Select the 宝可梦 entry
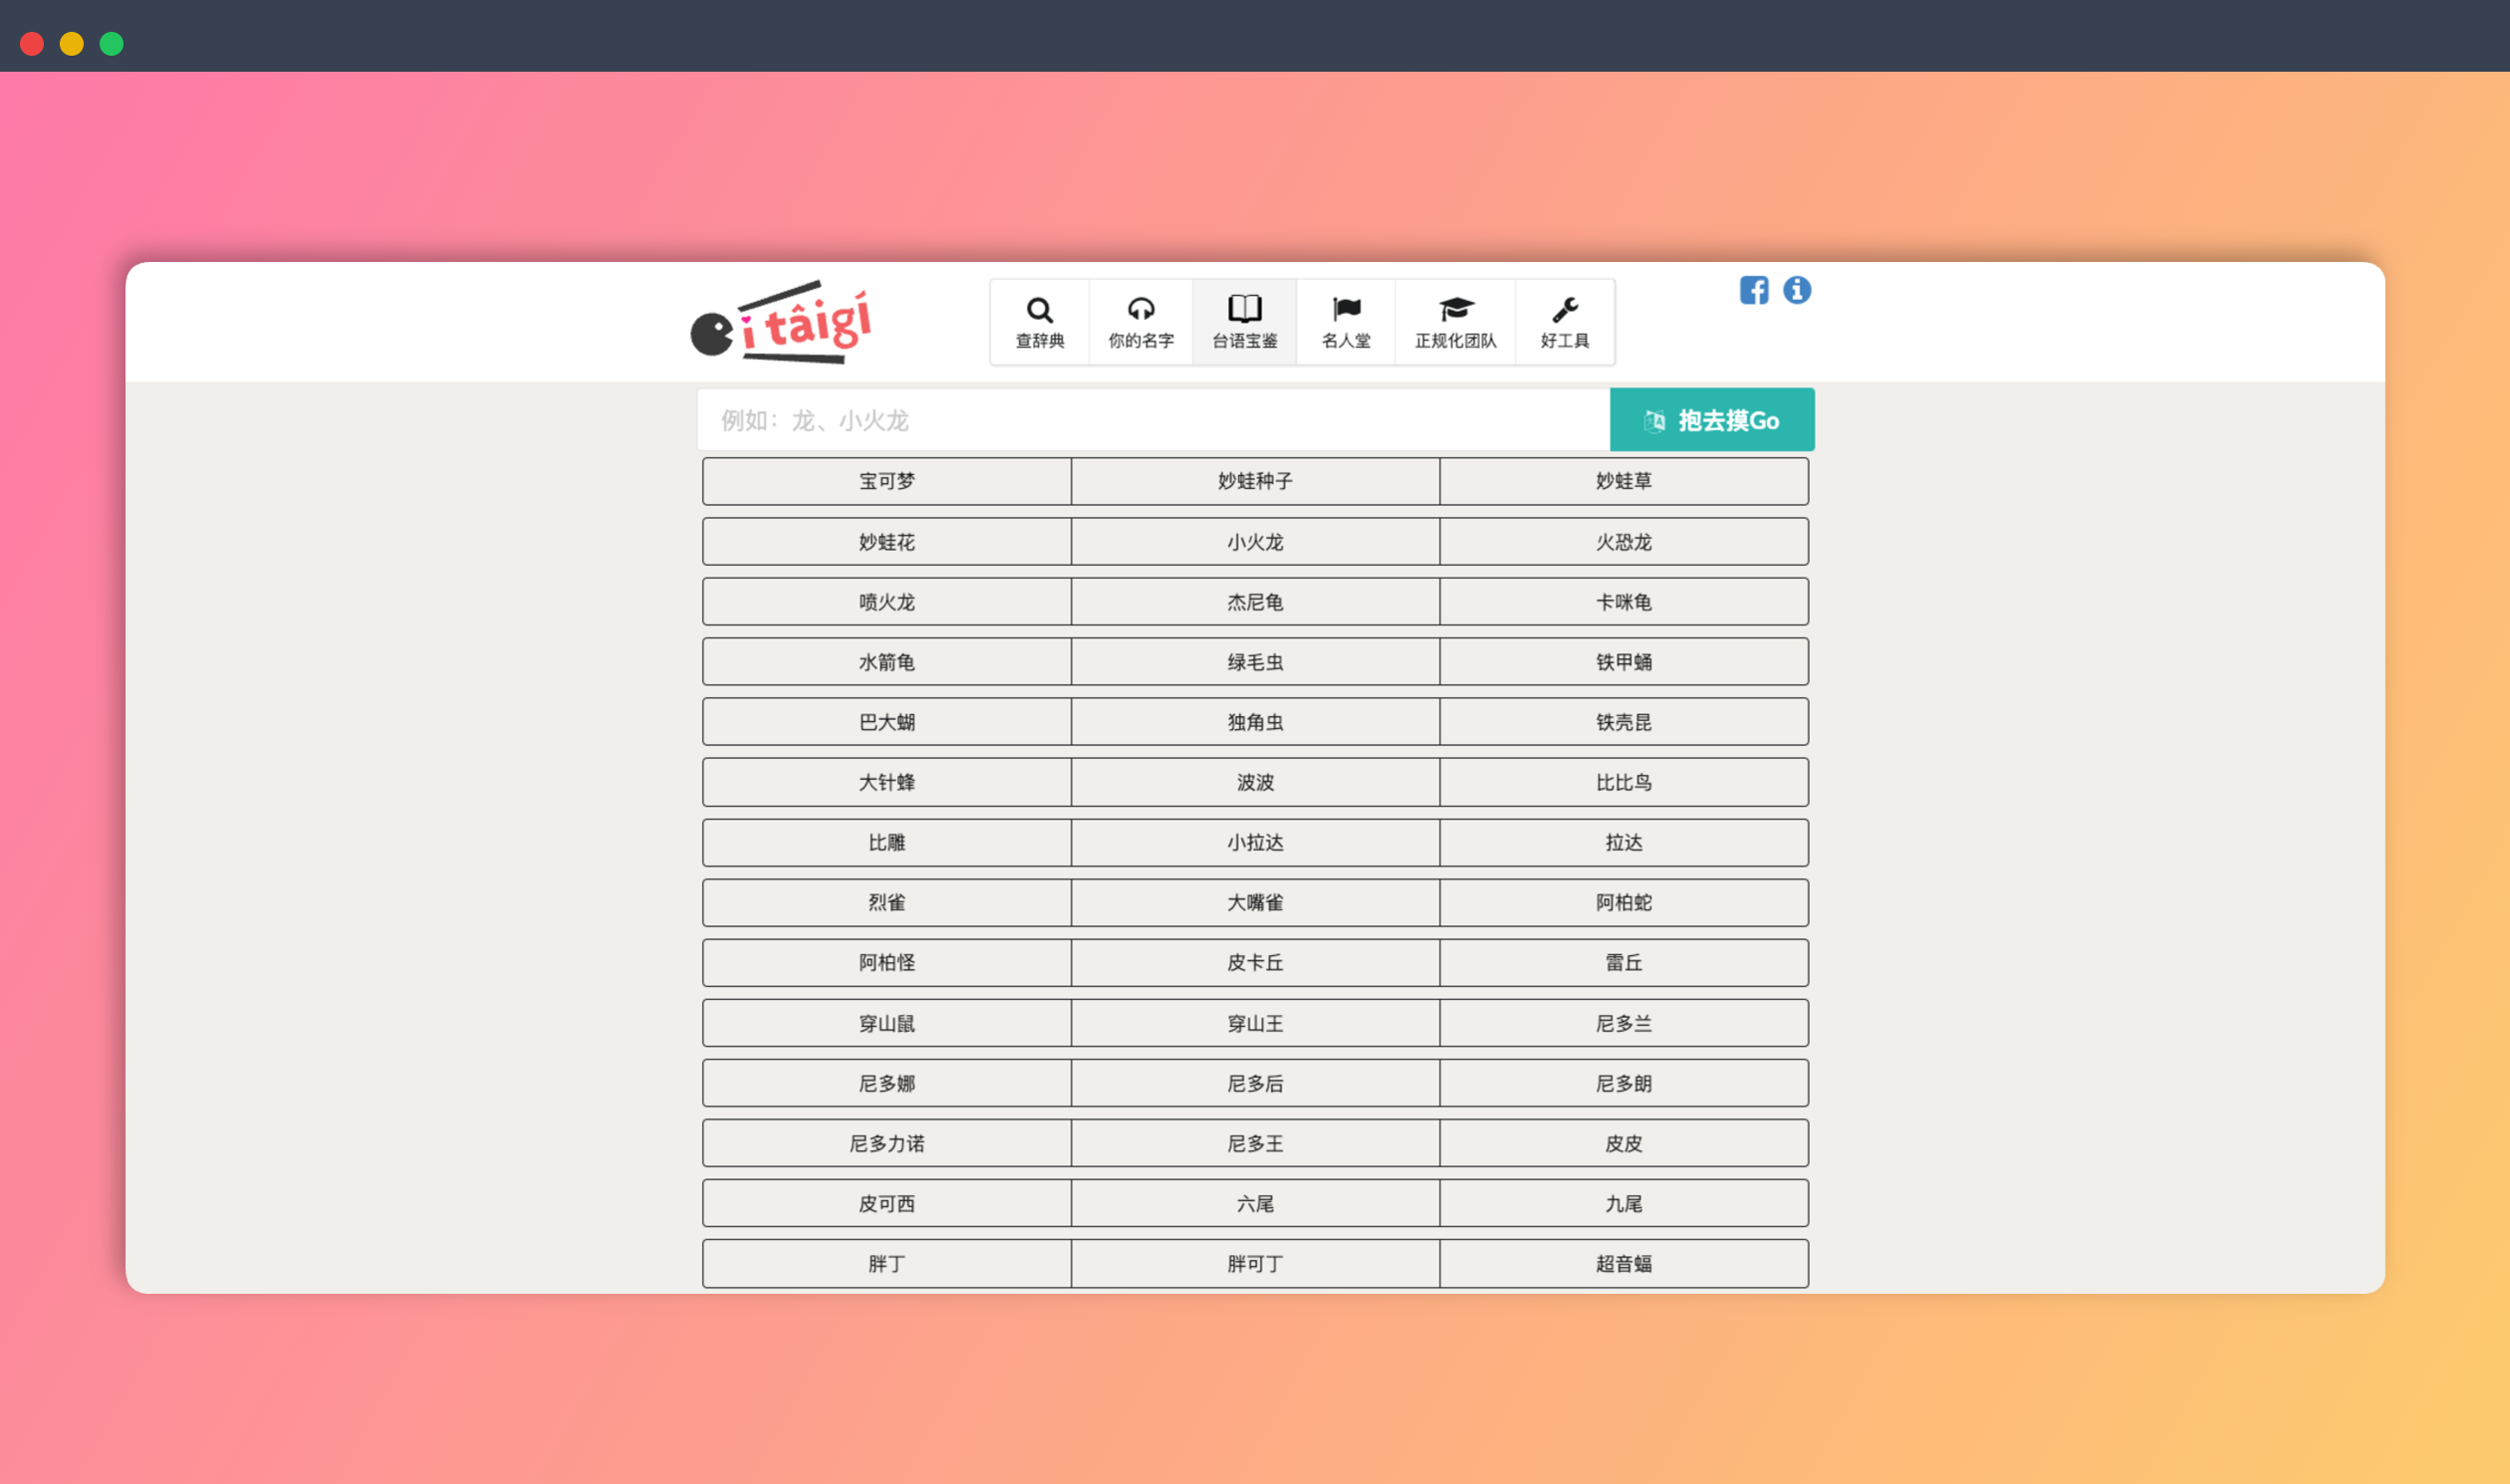The height and width of the screenshot is (1484, 2510). point(886,481)
